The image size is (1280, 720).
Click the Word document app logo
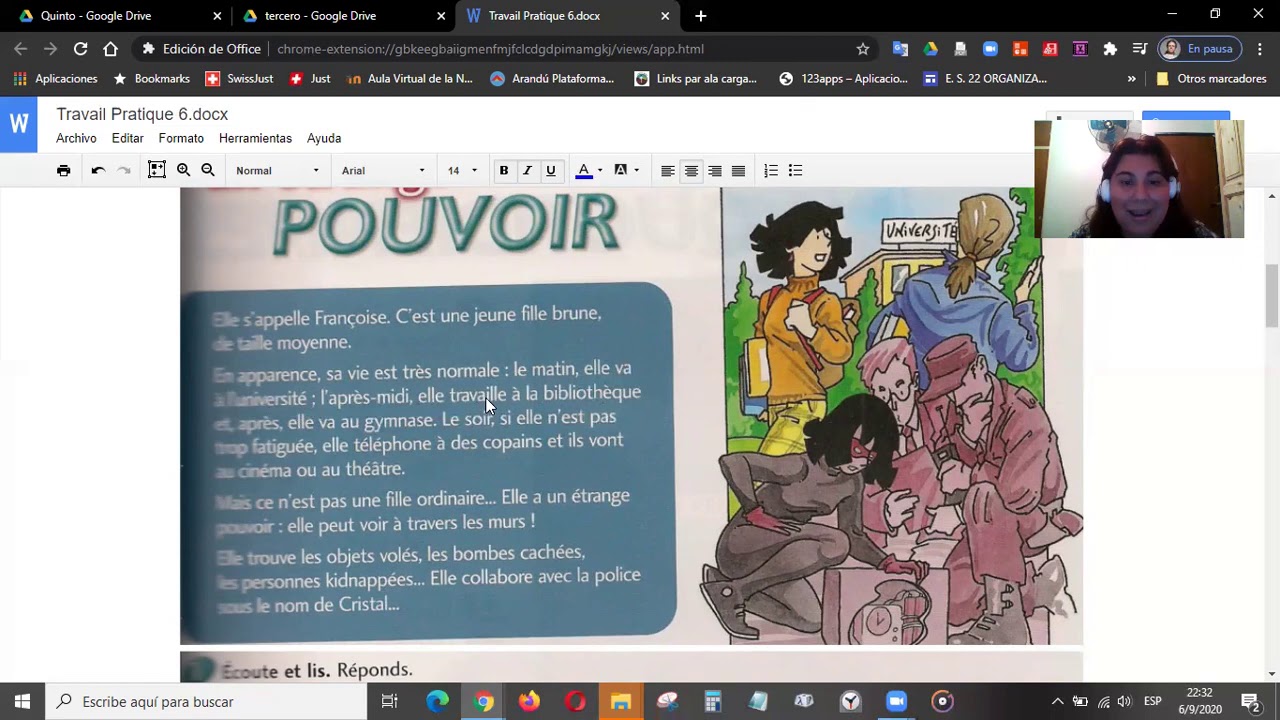19,125
